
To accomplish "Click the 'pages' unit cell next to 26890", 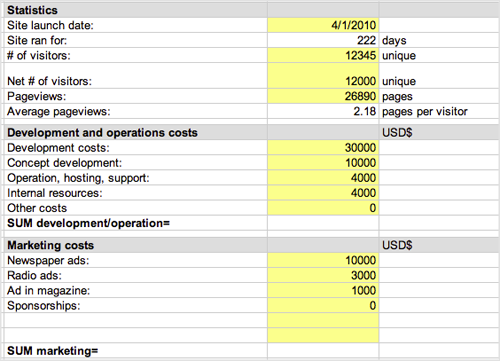I will [x=439, y=96].
